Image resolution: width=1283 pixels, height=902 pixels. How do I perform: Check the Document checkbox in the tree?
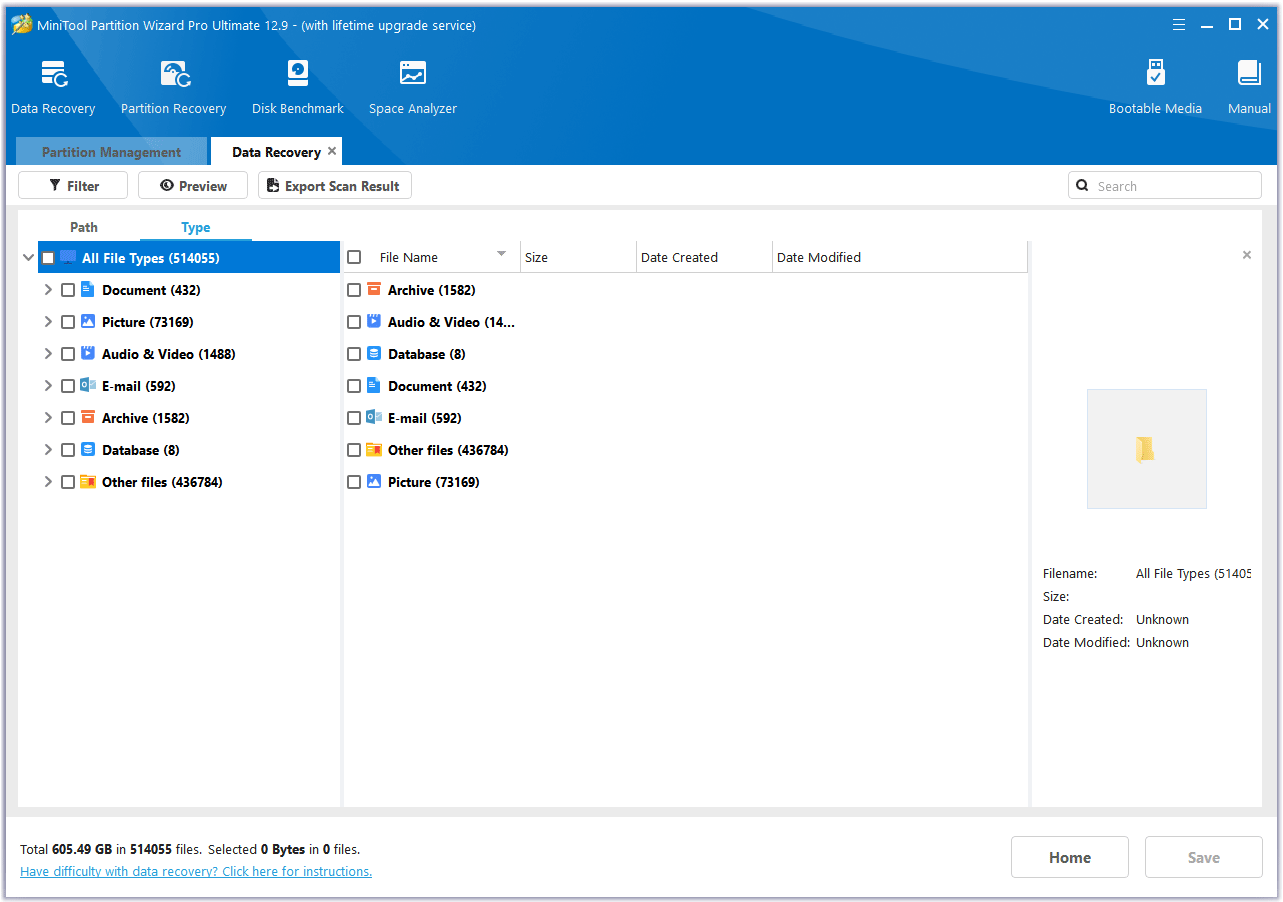[x=68, y=290]
